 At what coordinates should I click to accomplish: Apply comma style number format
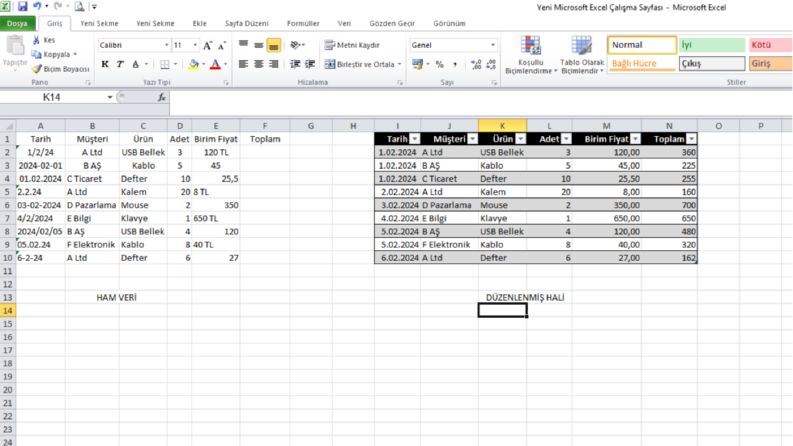(x=455, y=64)
